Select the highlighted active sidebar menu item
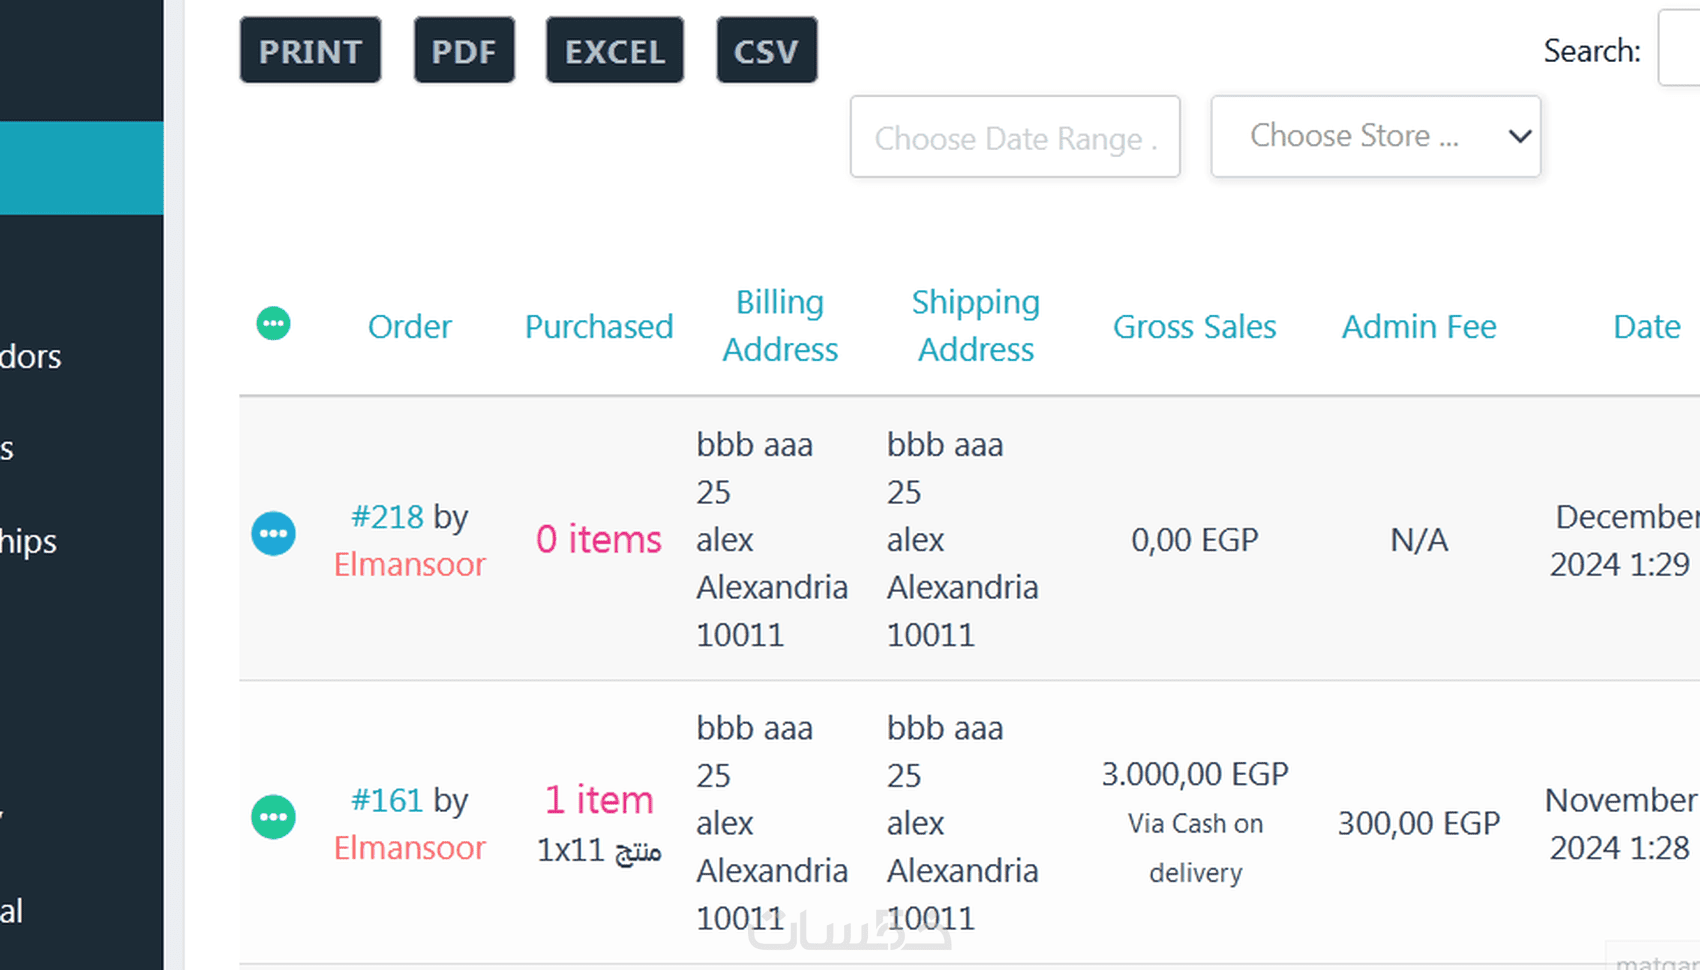The width and height of the screenshot is (1700, 970). tap(81, 168)
